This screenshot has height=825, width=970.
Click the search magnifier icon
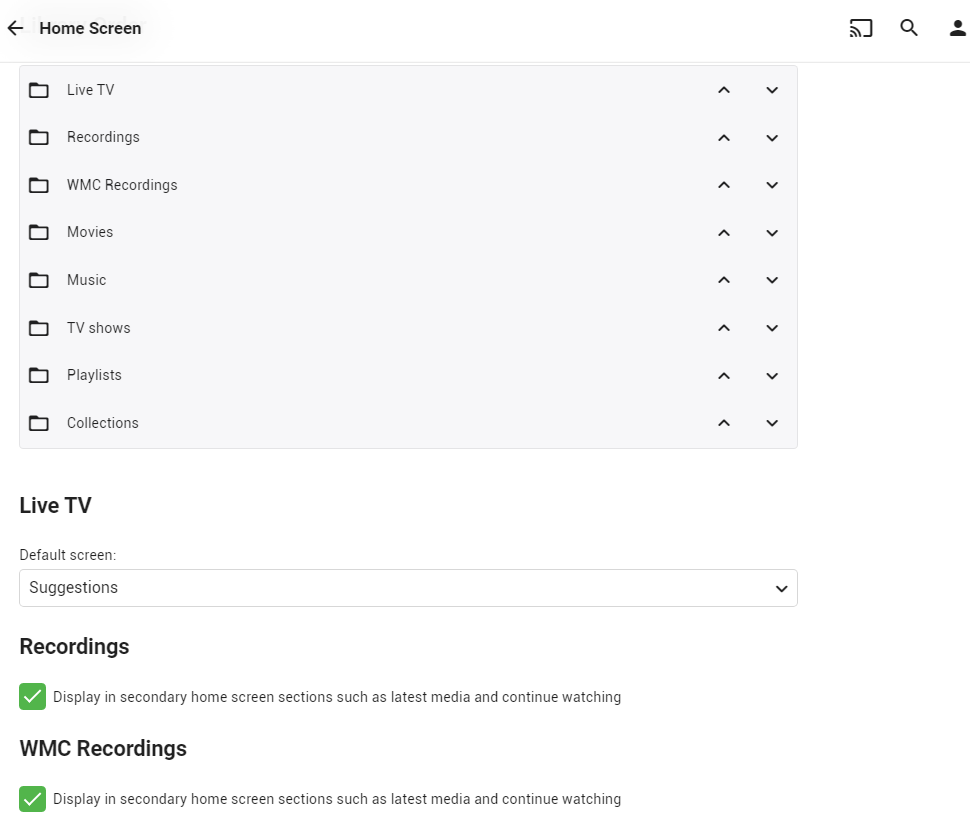909,28
